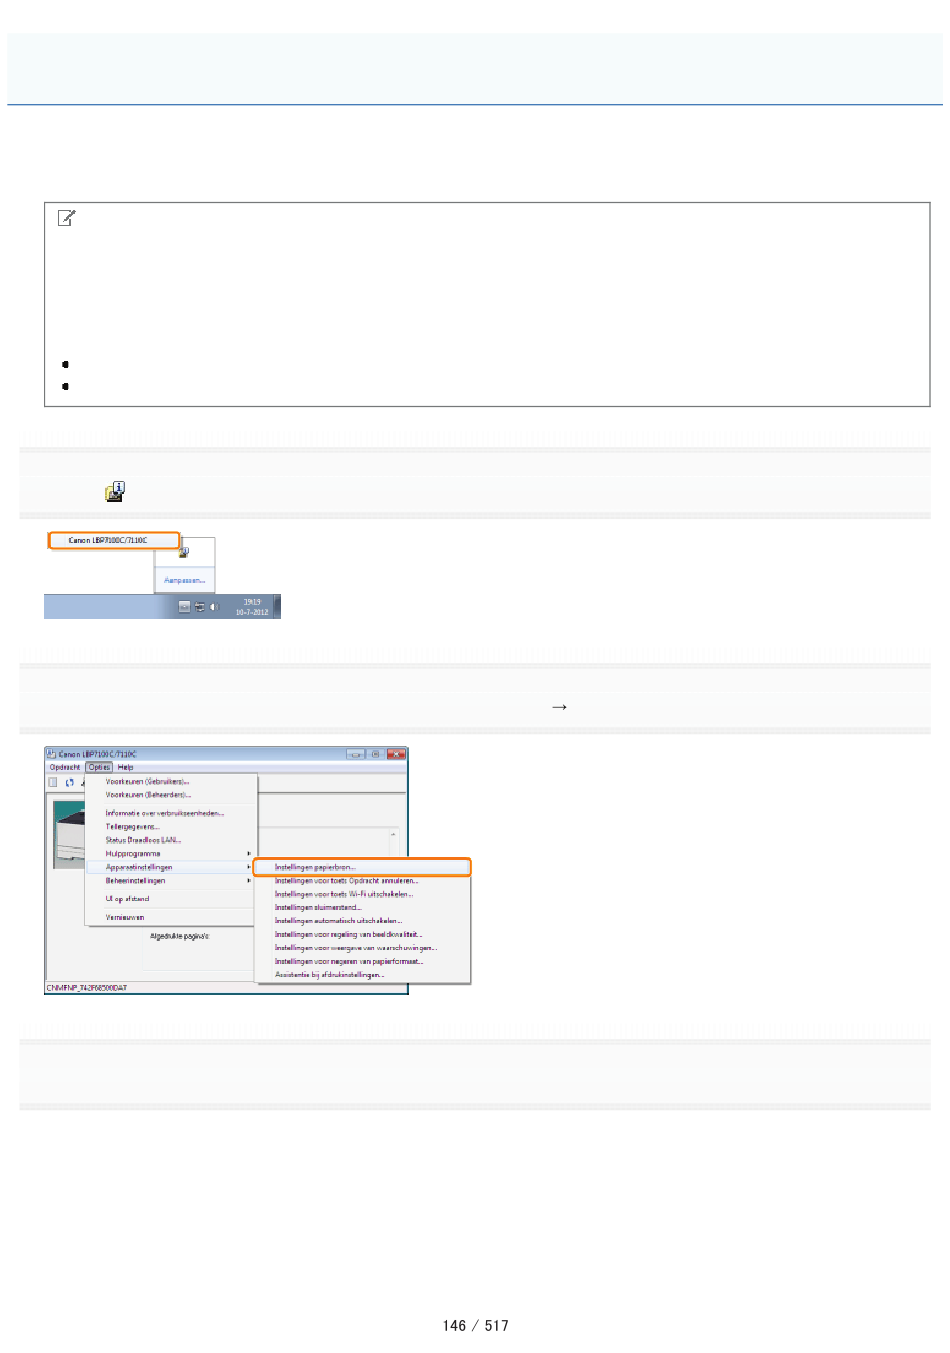This screenshot has width=950, height=1353.
Task: Select Status Draadloos LAN...
Action: (x=171, y=840)
